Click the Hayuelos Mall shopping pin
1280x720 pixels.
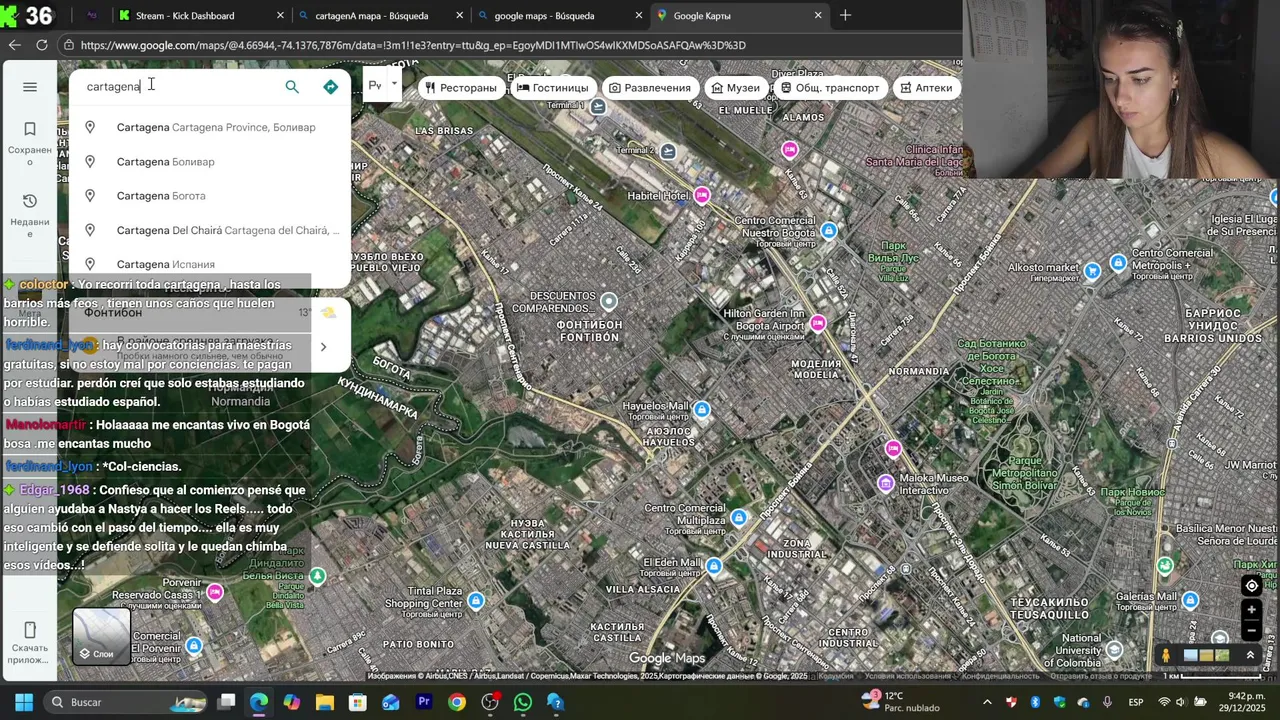(x=702, y=409)
